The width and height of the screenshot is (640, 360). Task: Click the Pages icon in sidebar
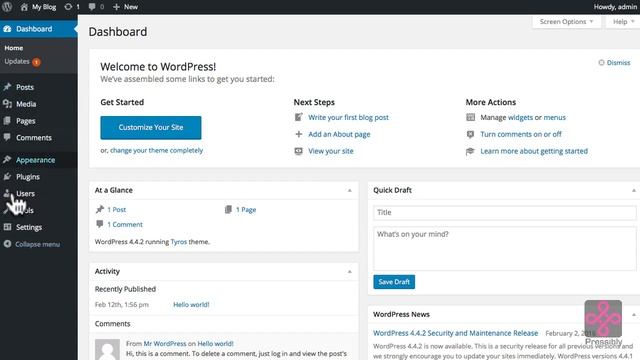[x=7, y=121]
